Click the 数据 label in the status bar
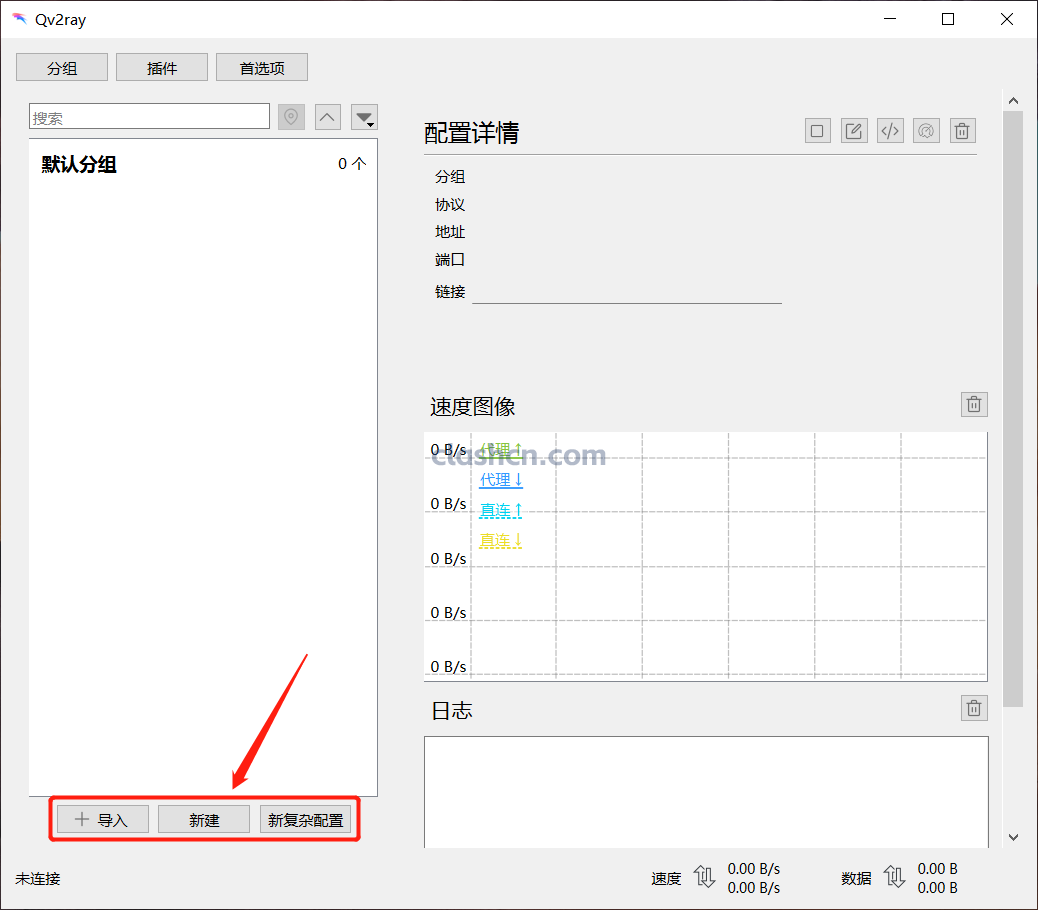Viewport: 1038px width, 910px height. 856,878
